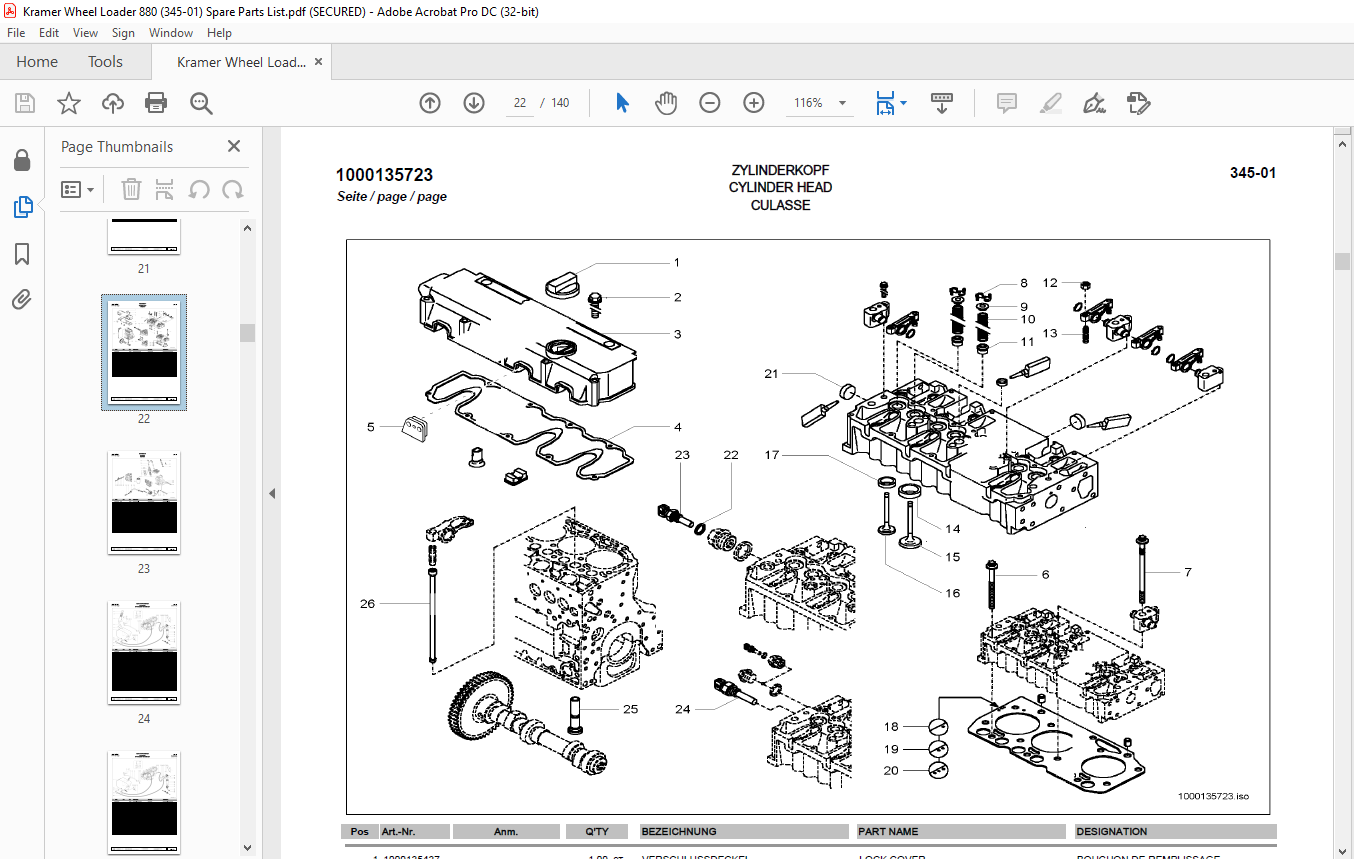1354x859 pixels.
Task: Click the Page Thumbnails panel title
Action: click(x=117, y=146)
